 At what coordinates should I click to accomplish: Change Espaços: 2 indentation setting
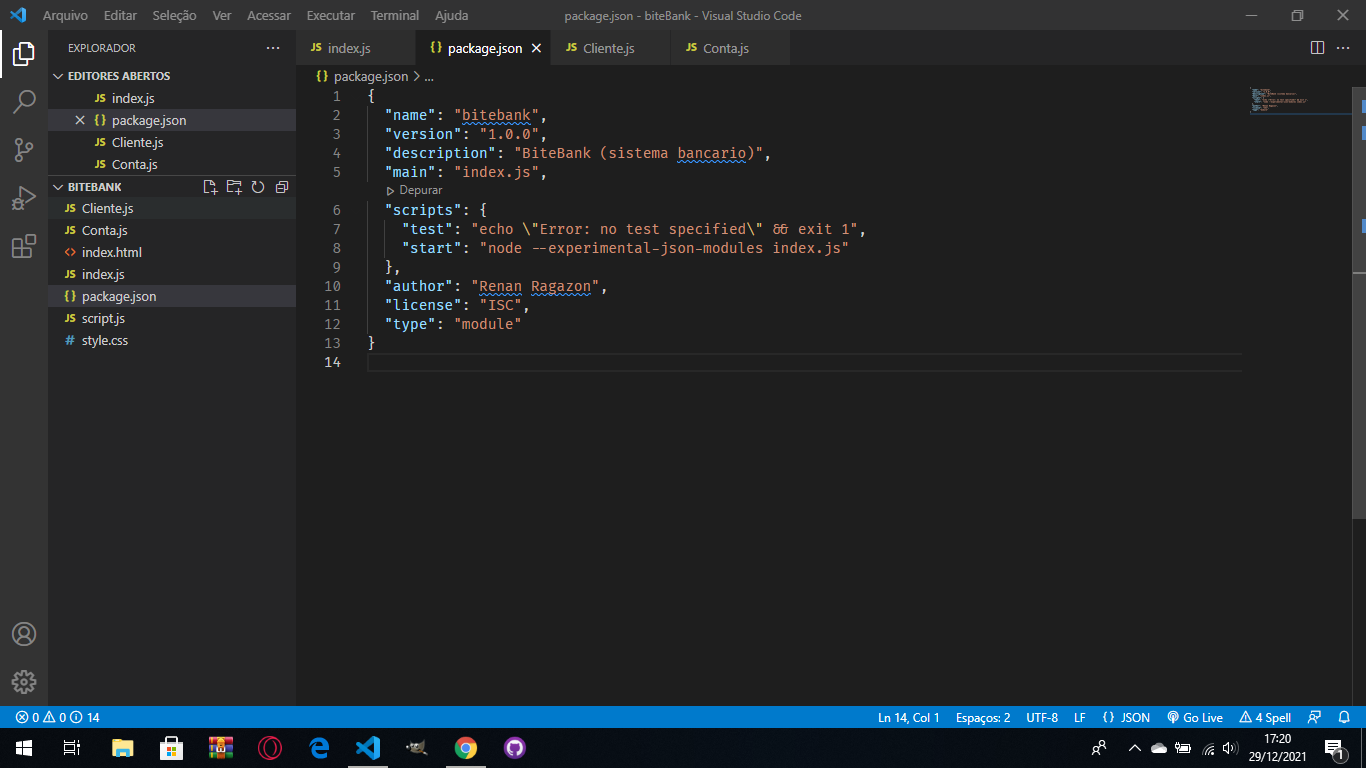(x=983, y=717)
